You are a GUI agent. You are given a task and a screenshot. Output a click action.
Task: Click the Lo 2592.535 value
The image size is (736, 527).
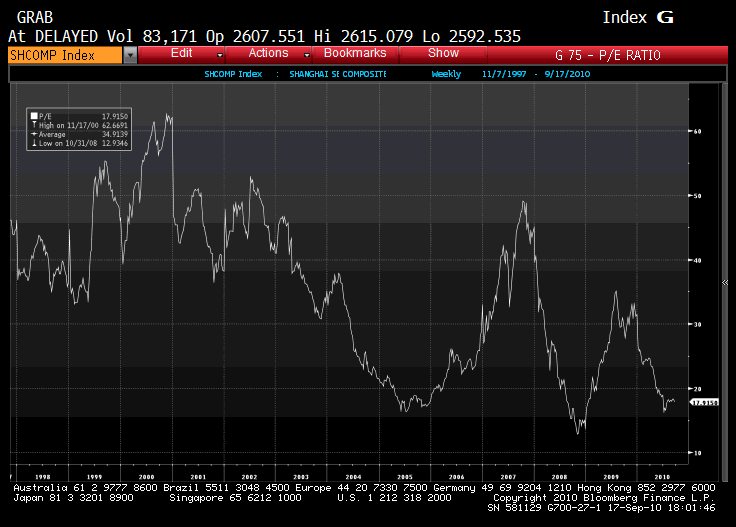point(471,36)
